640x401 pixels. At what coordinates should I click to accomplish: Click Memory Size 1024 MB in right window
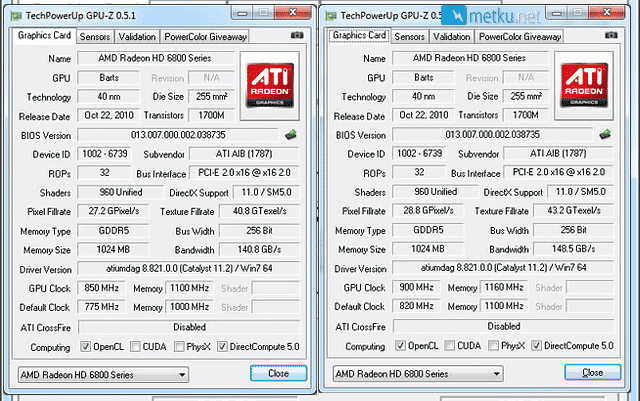pos(428,249)
